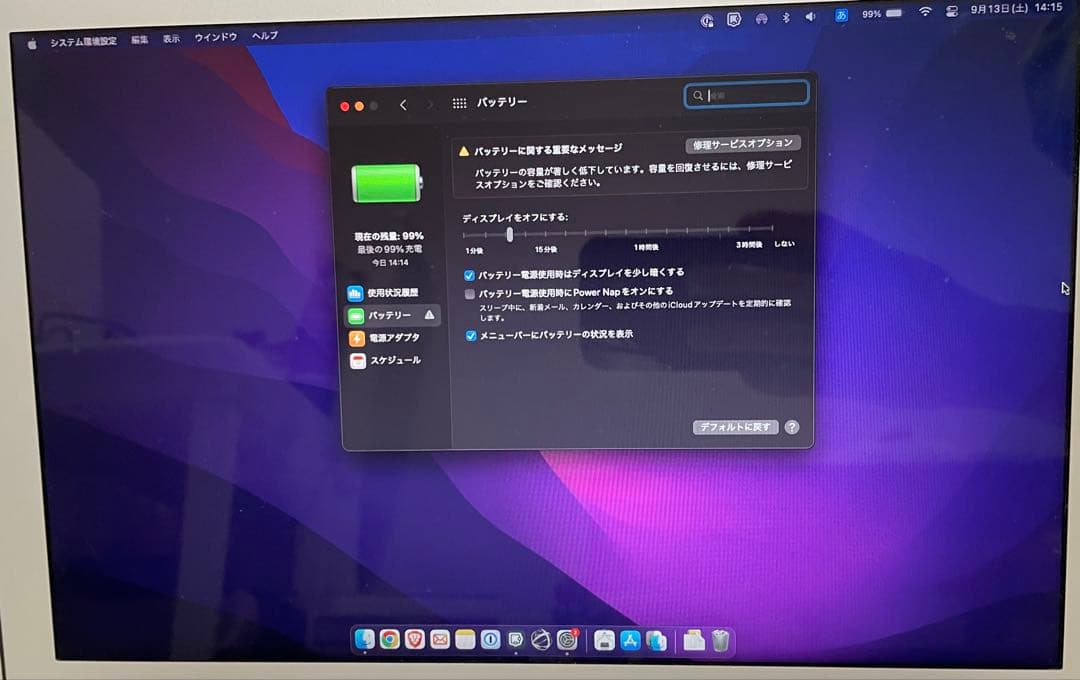Image resolution: width=1080 pixels, height=680 pixels.
Task: Click the ディスプレイをオフにする slider handle
Action: (x=510, y=234)
